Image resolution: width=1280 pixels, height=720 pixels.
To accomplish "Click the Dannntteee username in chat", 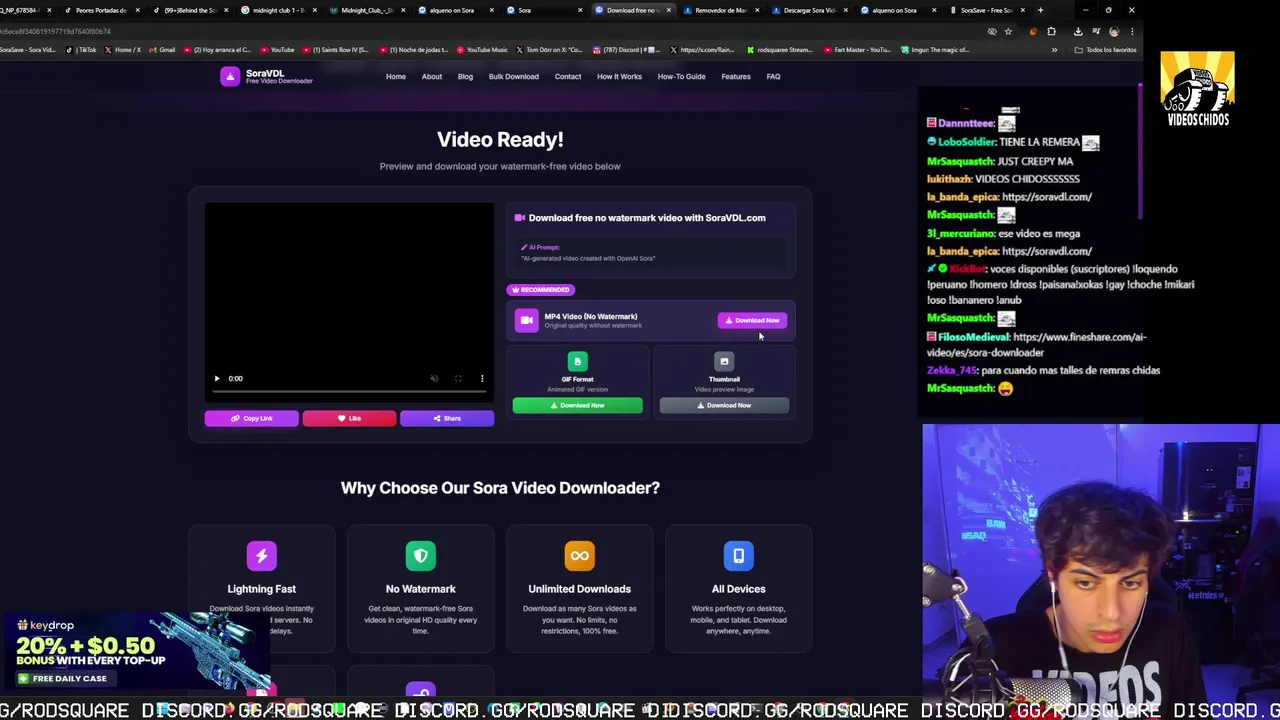I will pyautogui.click(x=966, y=123).
